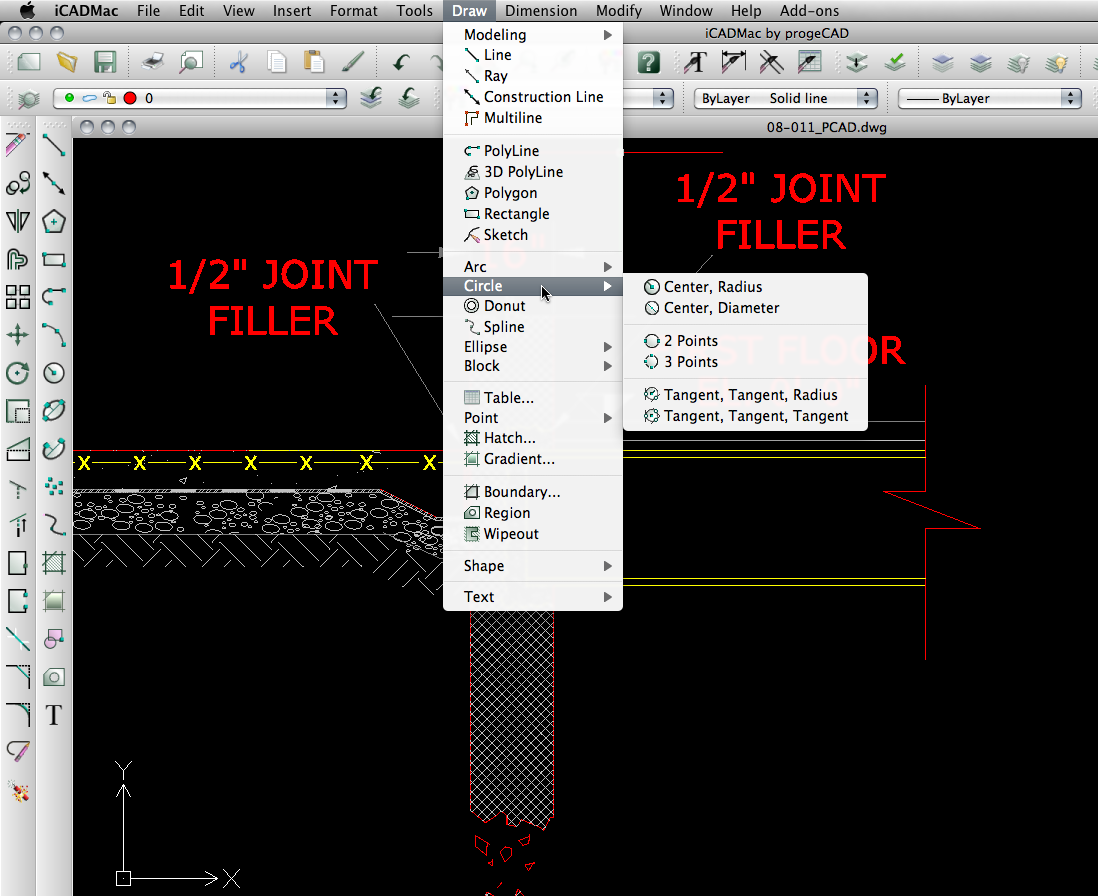Image resolution: width=1098 pixels, height=896 pixels.
Task: Undo last action with the arrow icon
Action: tap(400, 63)
